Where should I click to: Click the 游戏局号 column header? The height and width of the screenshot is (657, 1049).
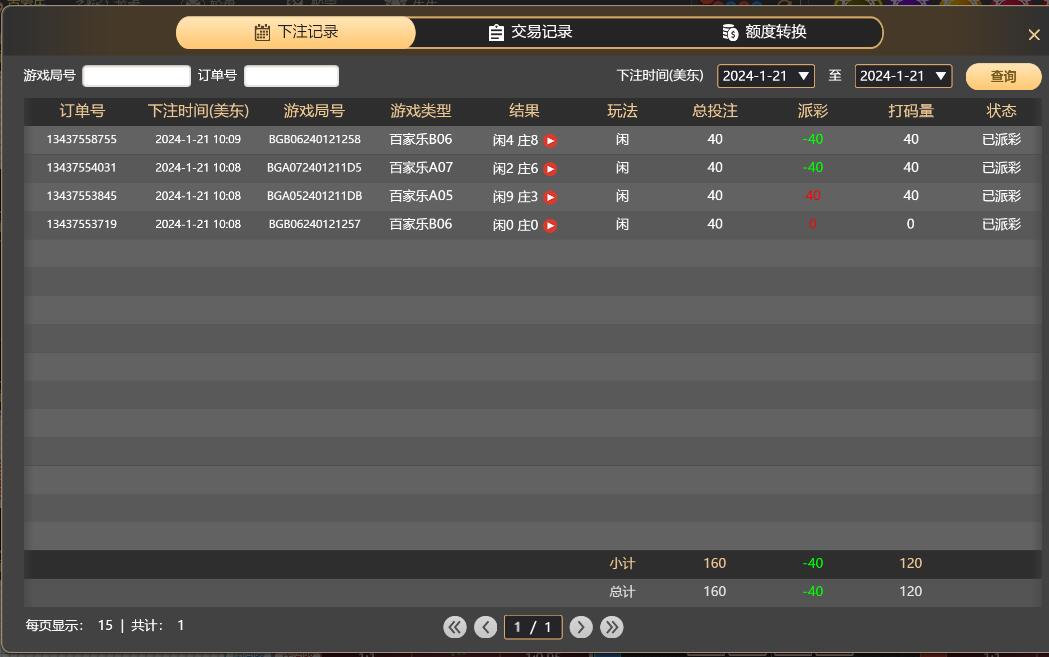click(x=314, y=111)
